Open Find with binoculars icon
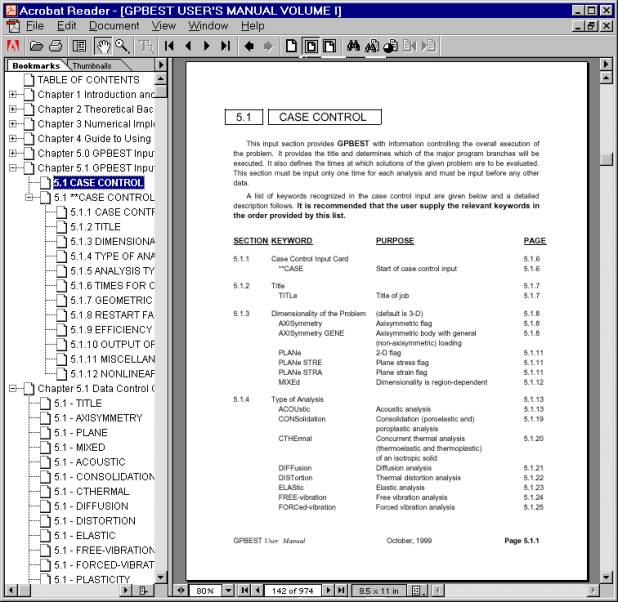The height and width of the screenshot is (602, 618). point(353,46)
